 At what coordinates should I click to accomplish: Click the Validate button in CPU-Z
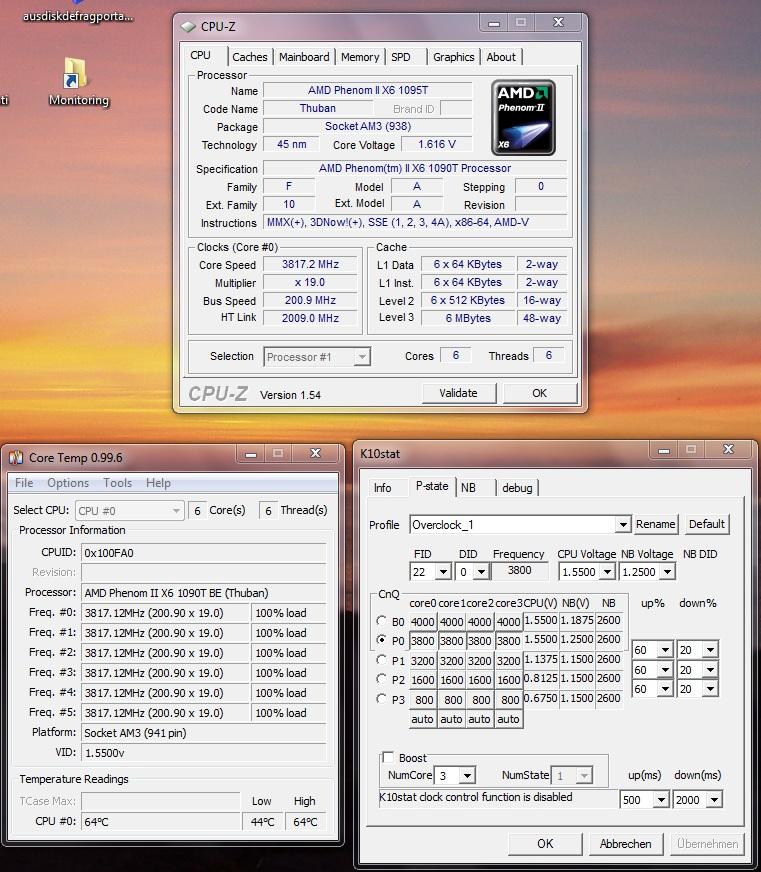(458, 393)
